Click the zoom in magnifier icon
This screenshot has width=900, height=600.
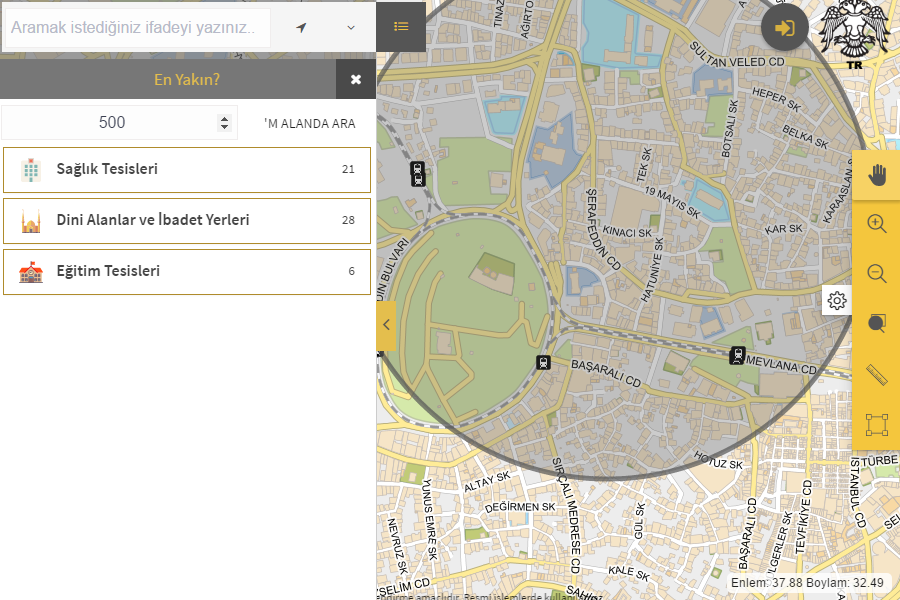876,224
